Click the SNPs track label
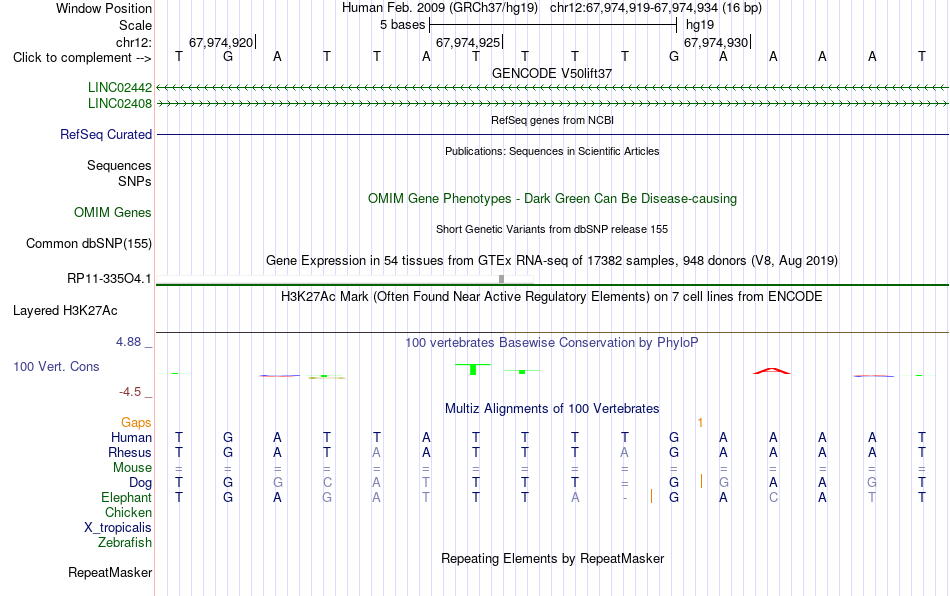Image resolution: width=950 pixels, height=596 pixels. (x=135, y=181)
